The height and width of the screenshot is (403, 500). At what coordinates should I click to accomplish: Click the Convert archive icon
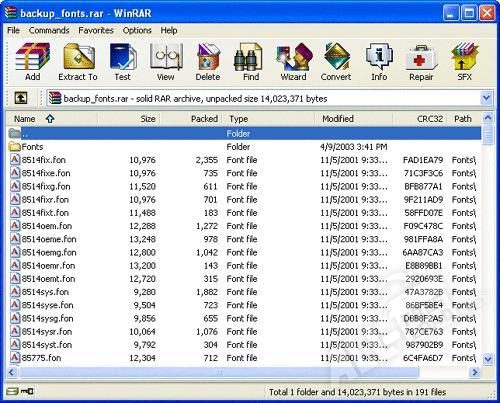336,62
